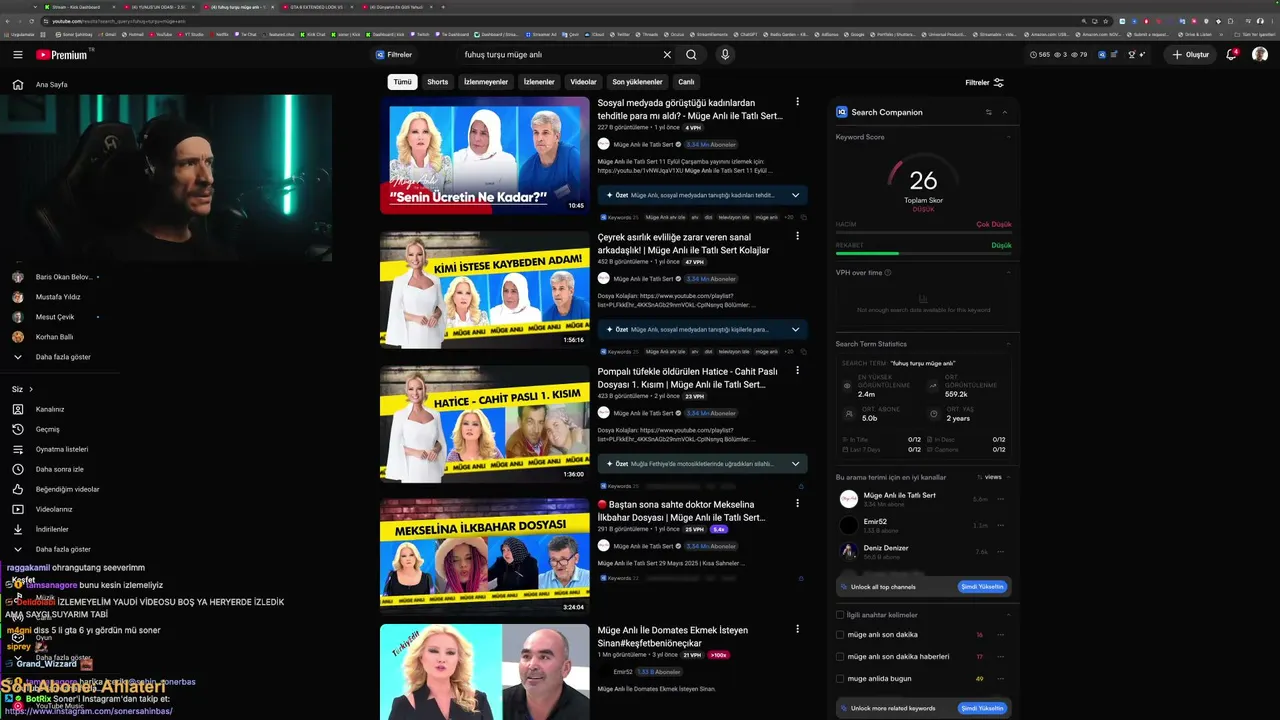
Task: Go to YouTube Premium home via logo
Action: (63, 55)
